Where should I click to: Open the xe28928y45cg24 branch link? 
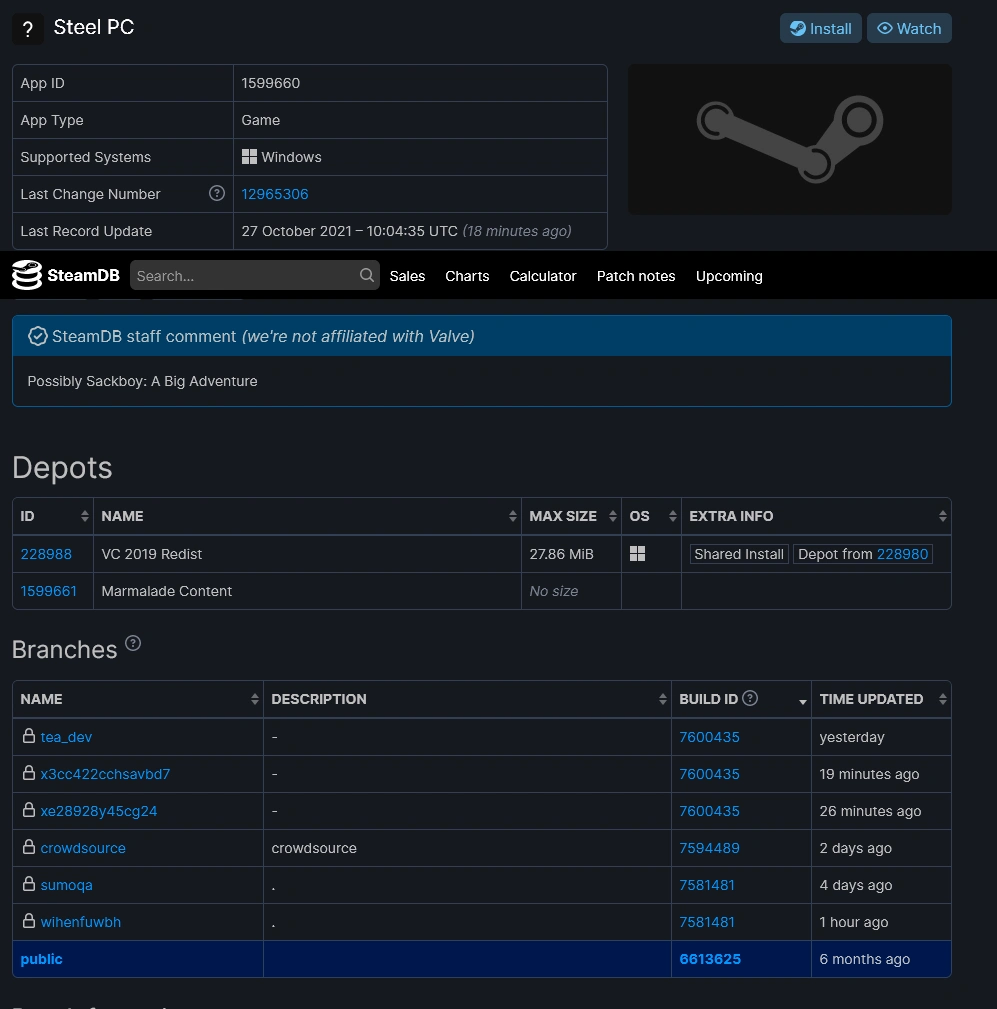tap(98, 811)
